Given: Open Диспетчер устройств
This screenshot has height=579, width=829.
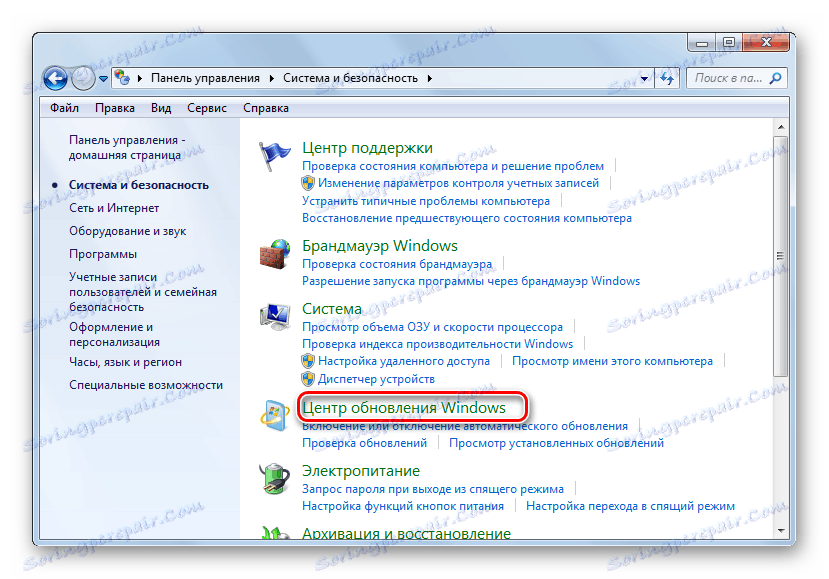Looking at the screenshot, I should [376, 379].
